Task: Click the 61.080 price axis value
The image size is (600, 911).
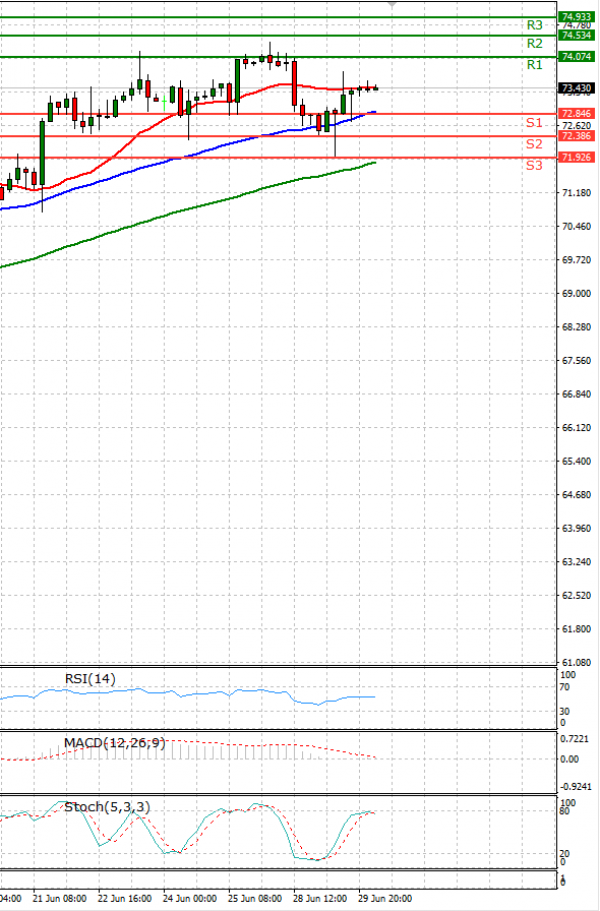Action: click(x=577, y=662)
